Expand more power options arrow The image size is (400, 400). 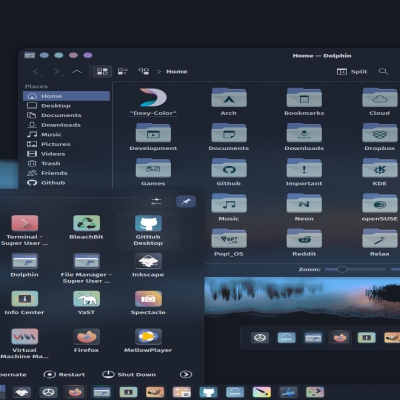[x=186, y=374]
